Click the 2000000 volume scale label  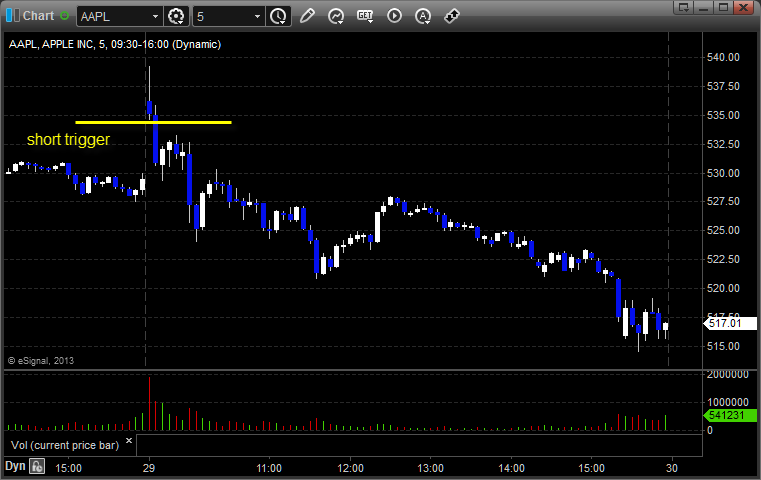click(x=728, y=374)
